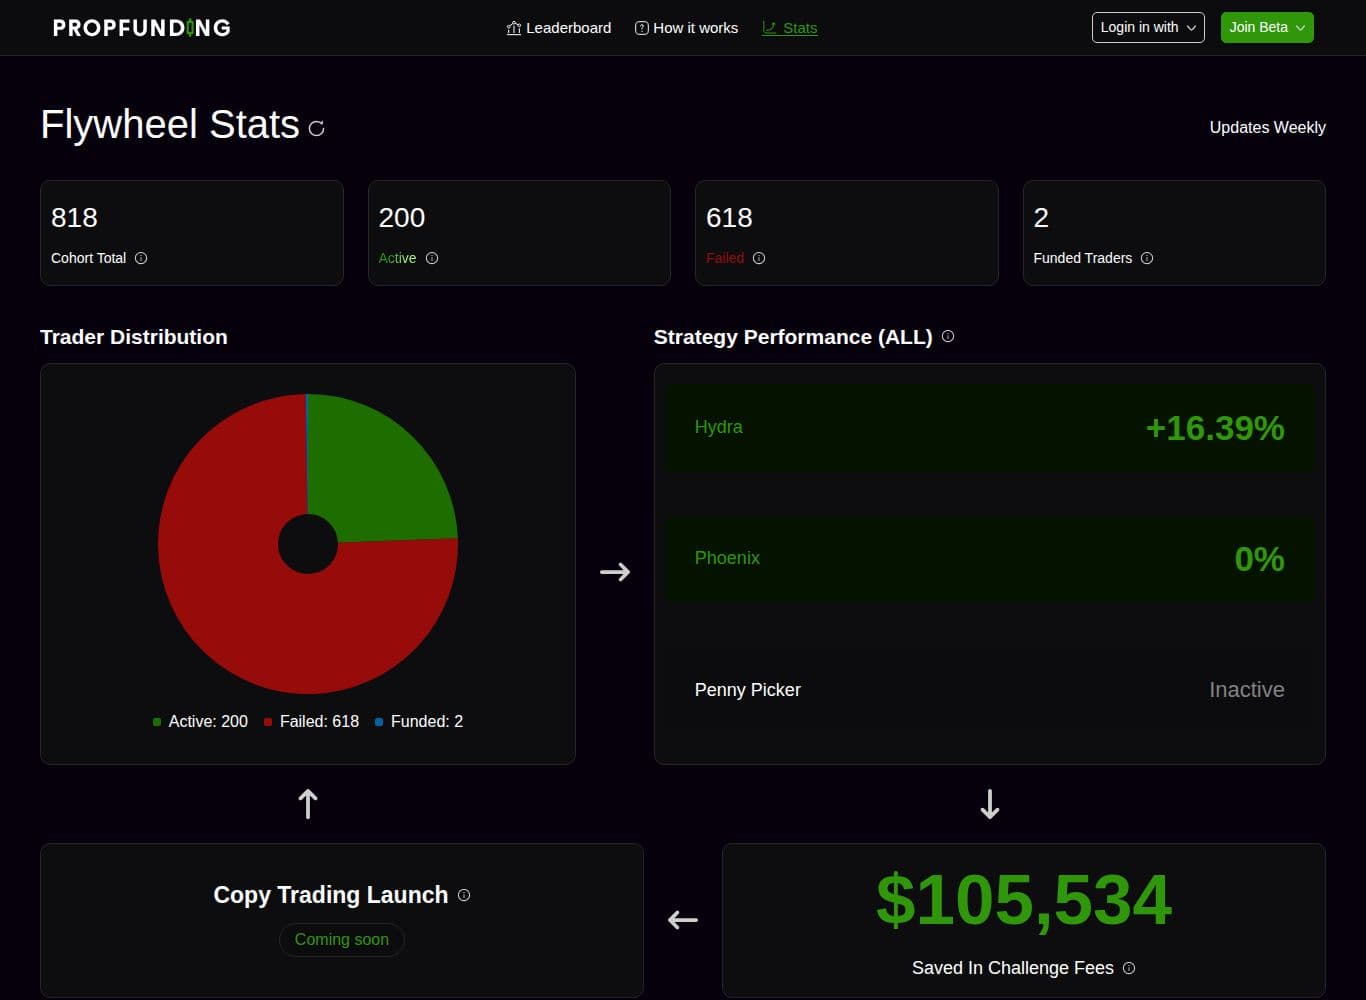Click the Inactive status text
The width and height of the screenshot is (1366, 1000).
click(1247, 690)
